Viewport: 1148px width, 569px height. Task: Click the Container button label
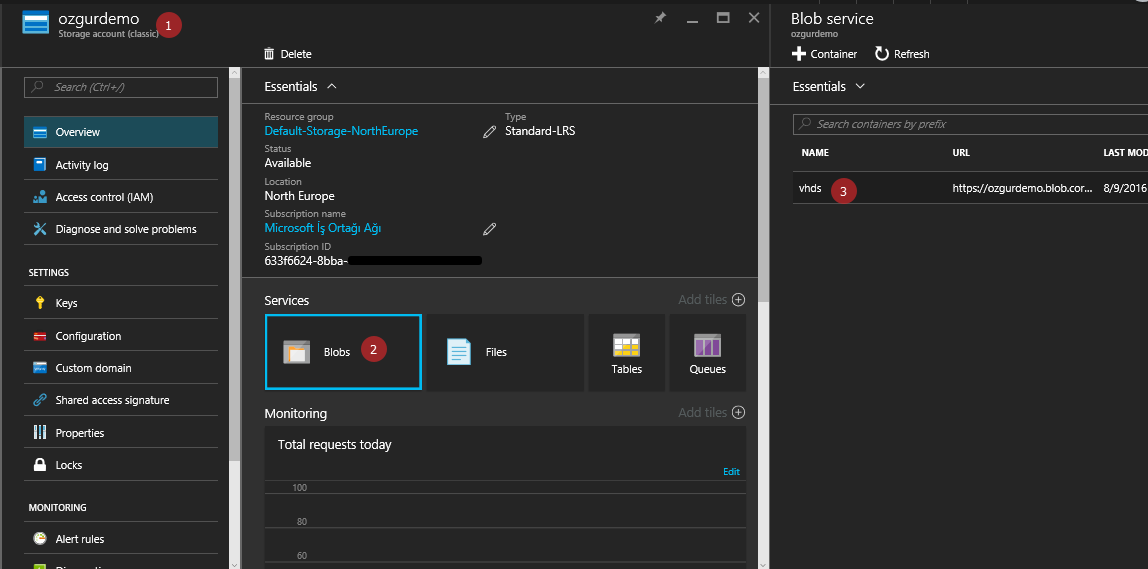pos(834,54)
